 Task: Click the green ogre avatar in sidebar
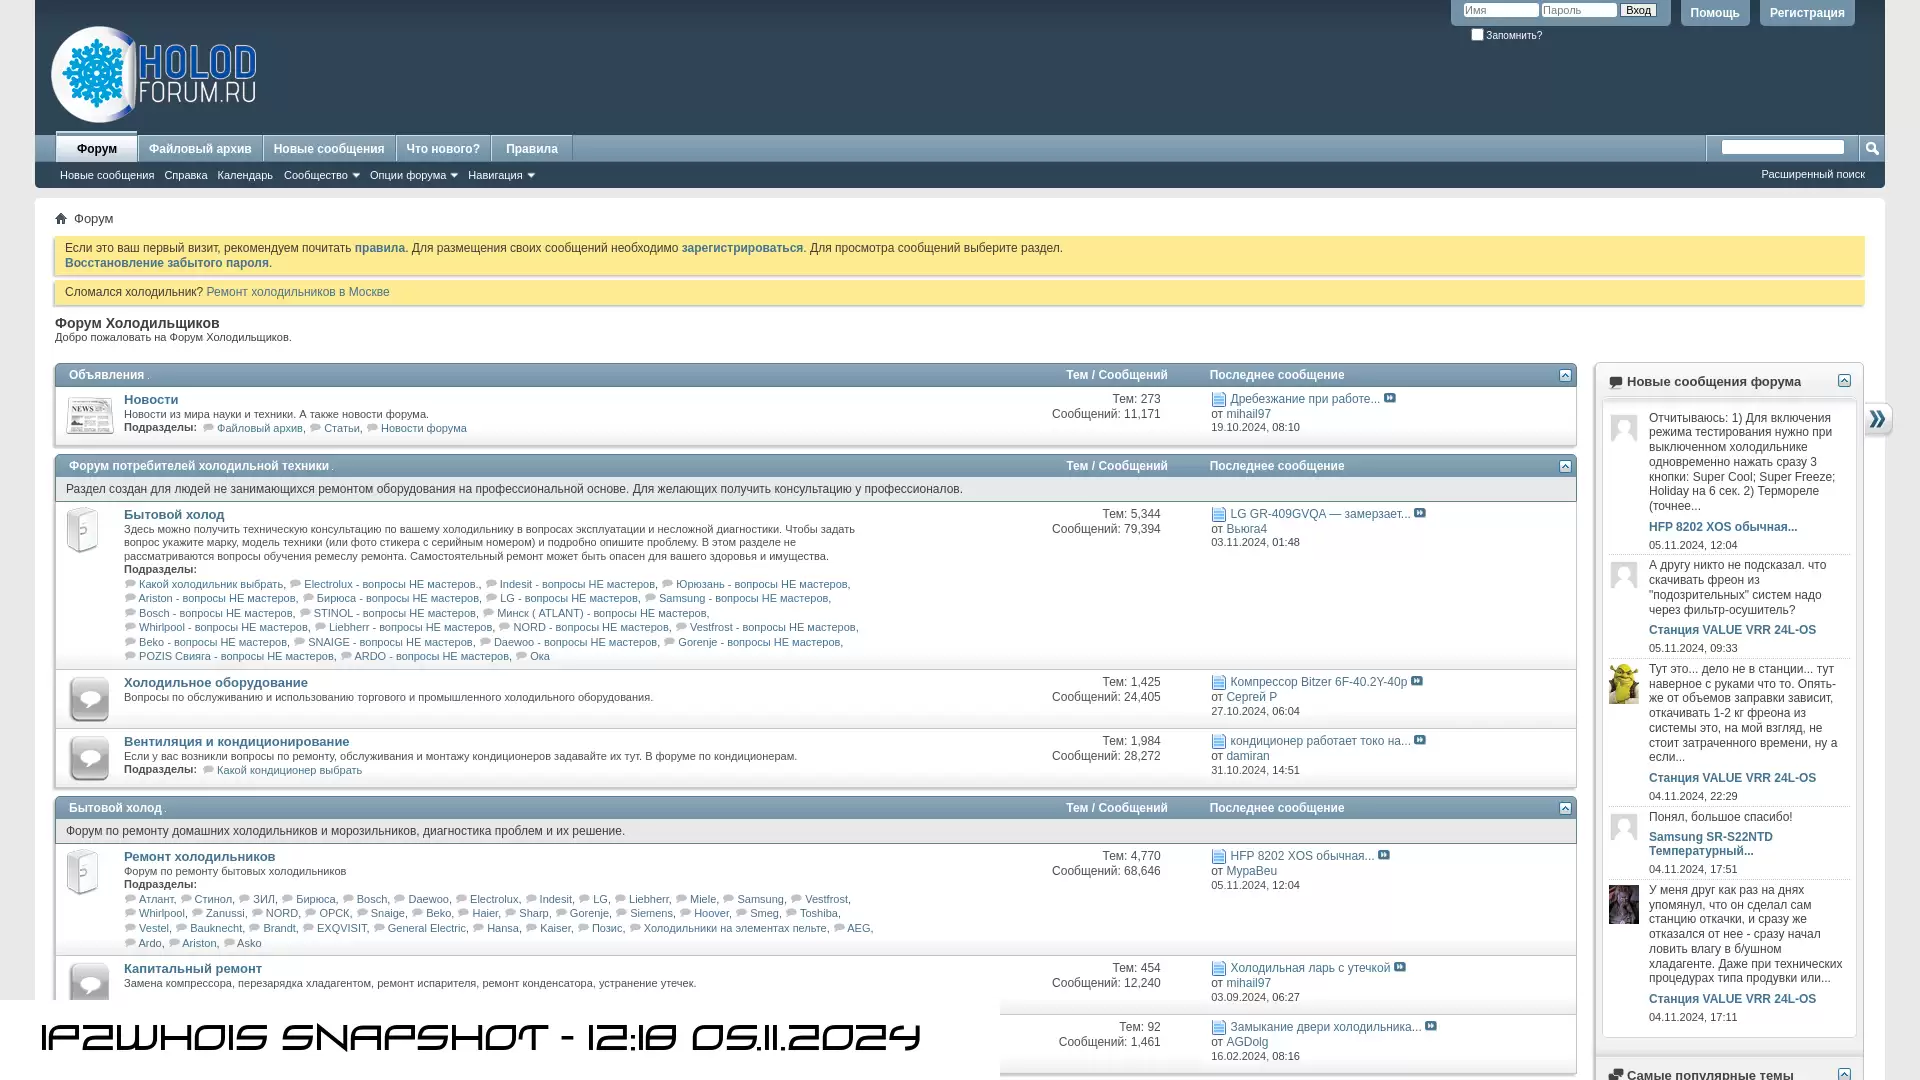1624,684
